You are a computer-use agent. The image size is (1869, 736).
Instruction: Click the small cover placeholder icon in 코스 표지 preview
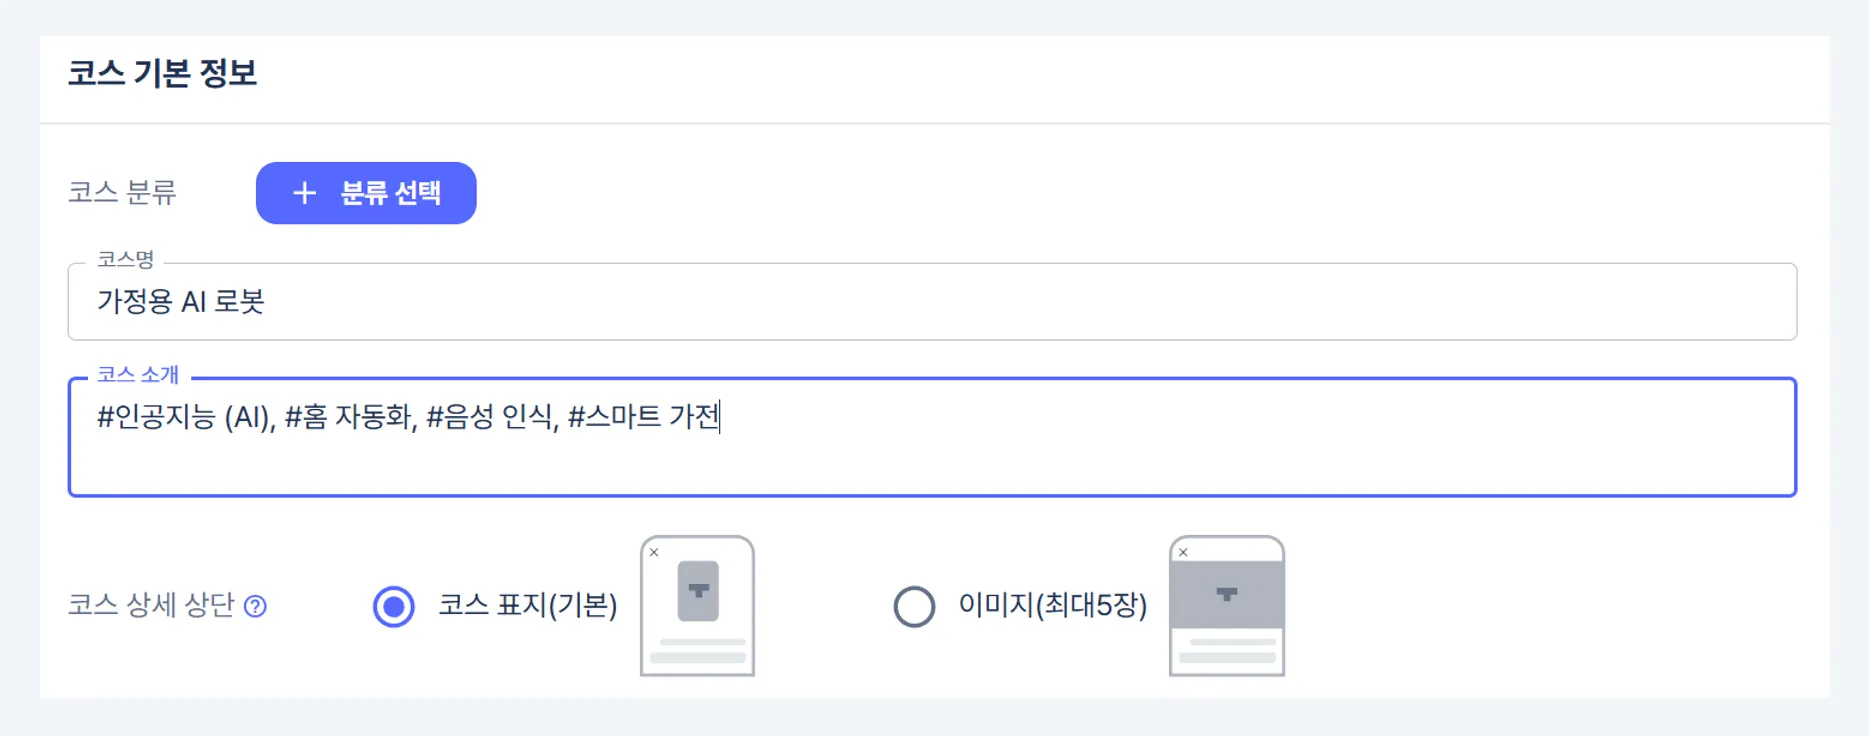pyautogui.click(x=698, y=591)
